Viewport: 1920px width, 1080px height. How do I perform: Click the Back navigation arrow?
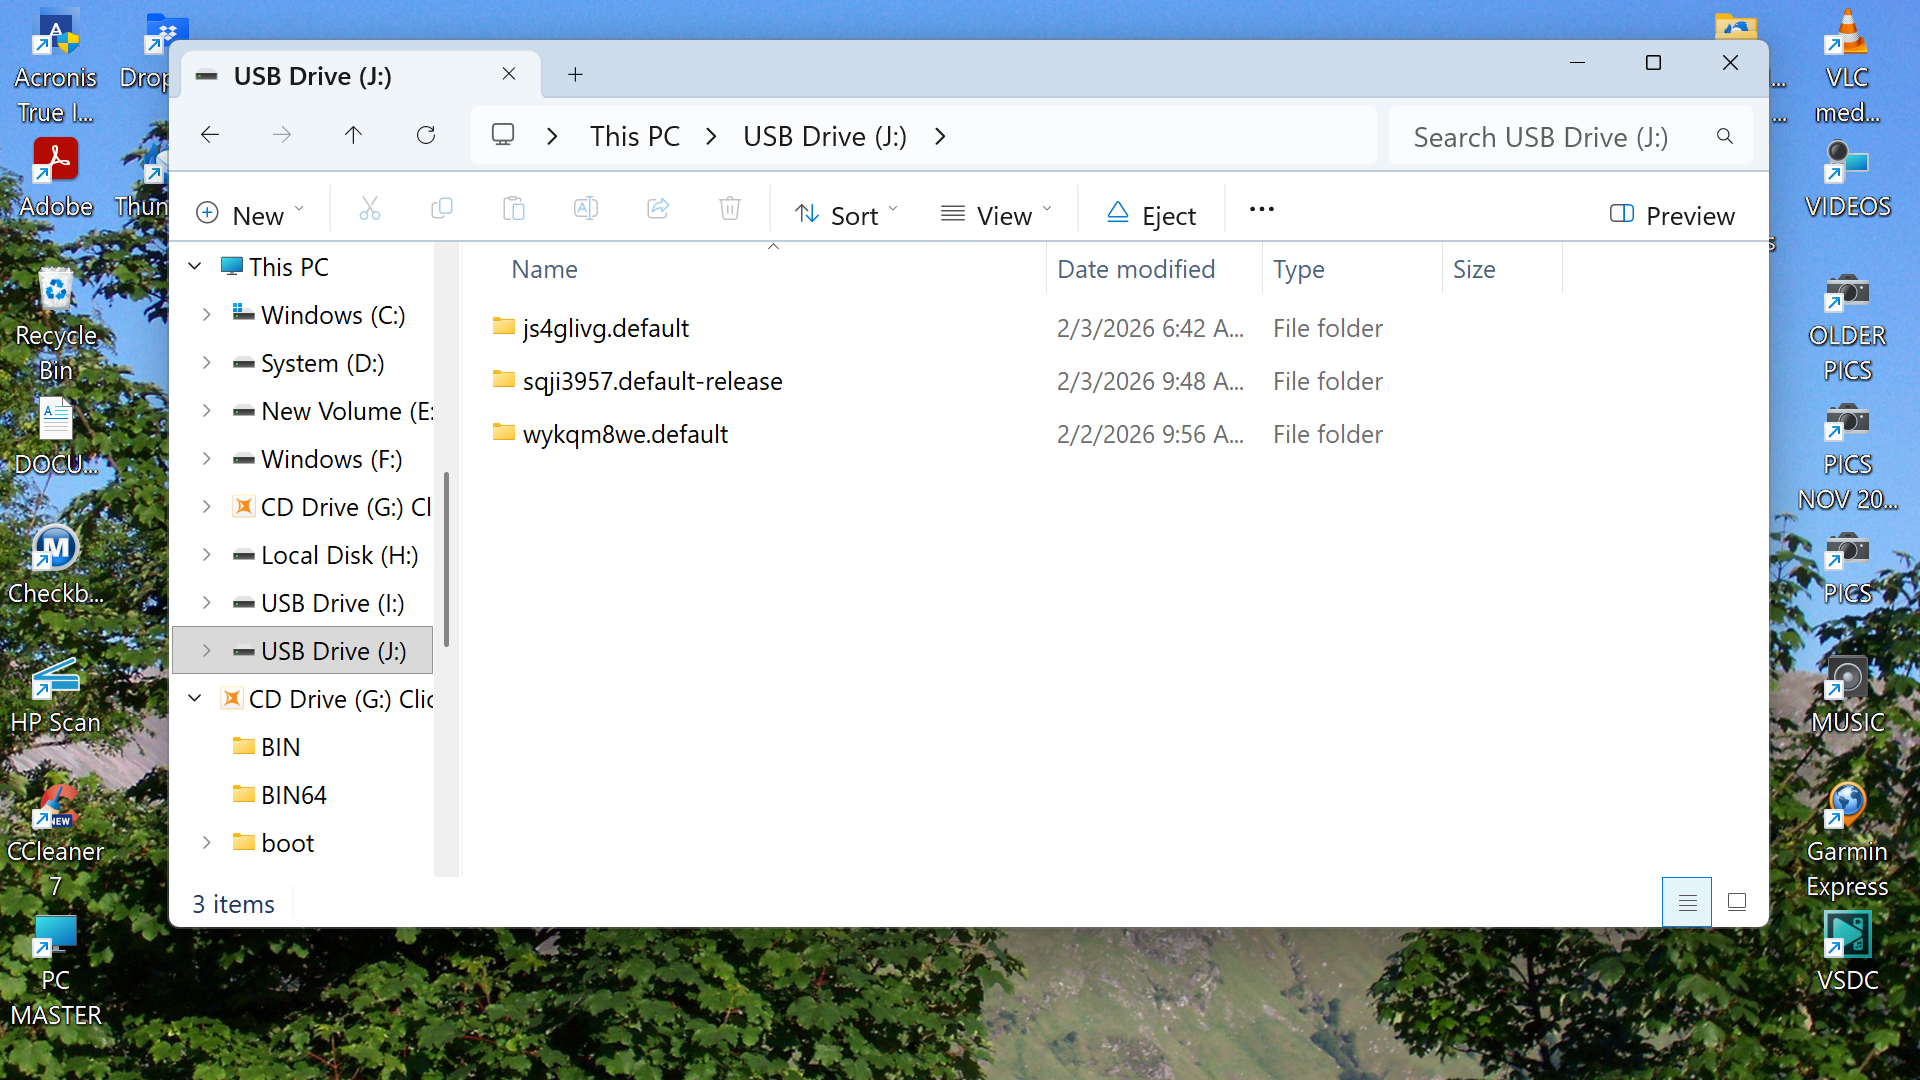pyautogui.click(x=210, y=135)
